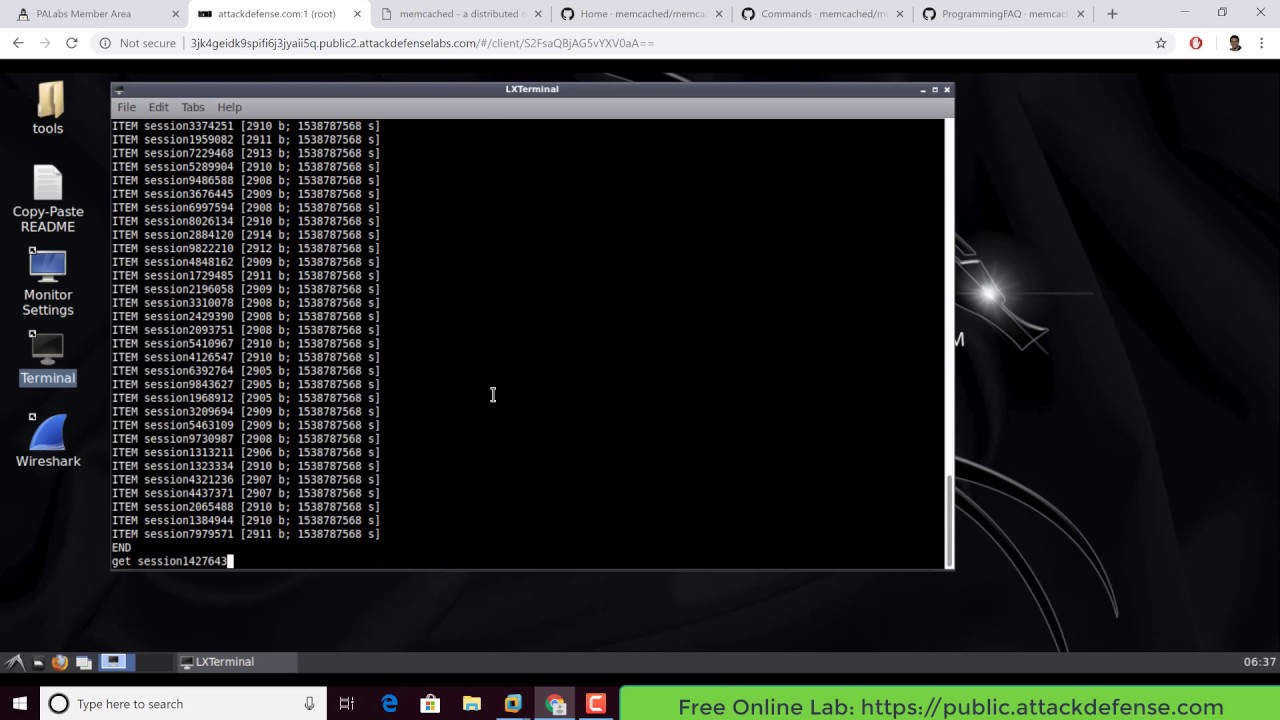Open the Help menu in LXTerminal
Viewport: 1280px width, 720px height.
pos(229,107)
